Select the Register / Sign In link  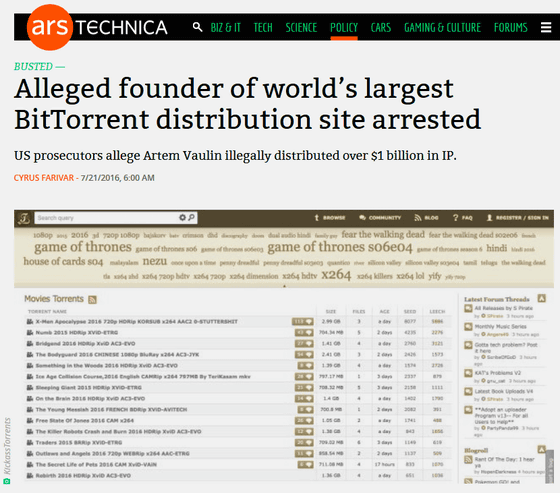coord(518,218)
